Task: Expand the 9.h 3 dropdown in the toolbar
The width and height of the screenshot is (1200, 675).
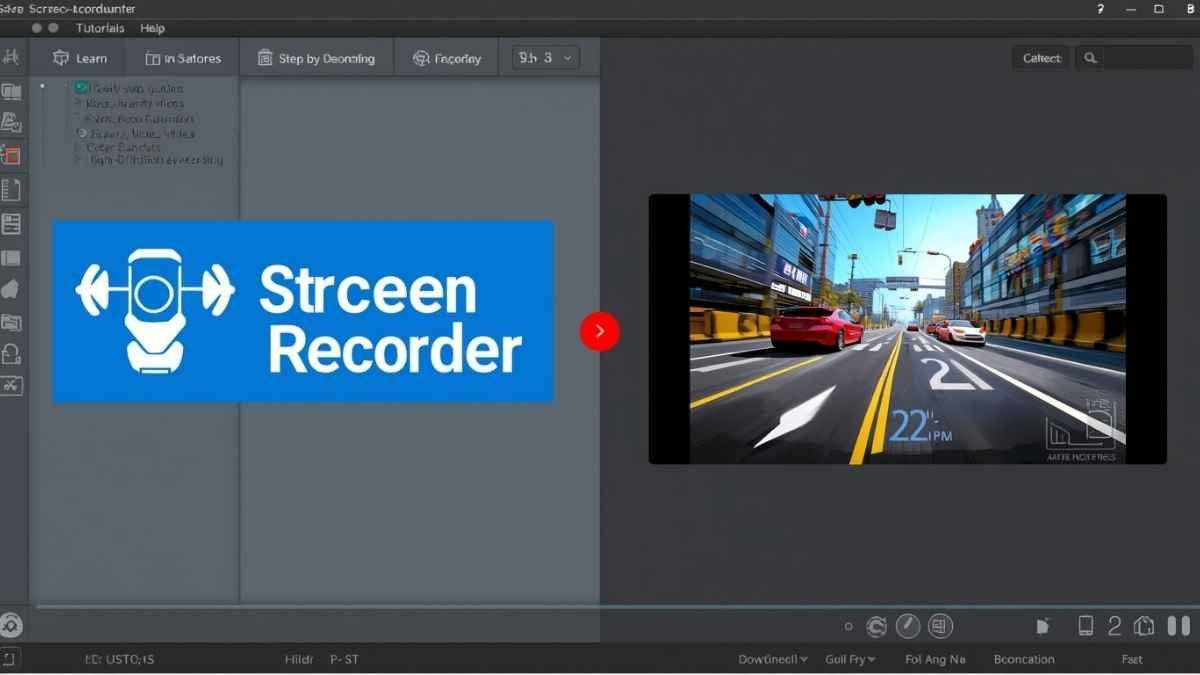Action: 544,57
